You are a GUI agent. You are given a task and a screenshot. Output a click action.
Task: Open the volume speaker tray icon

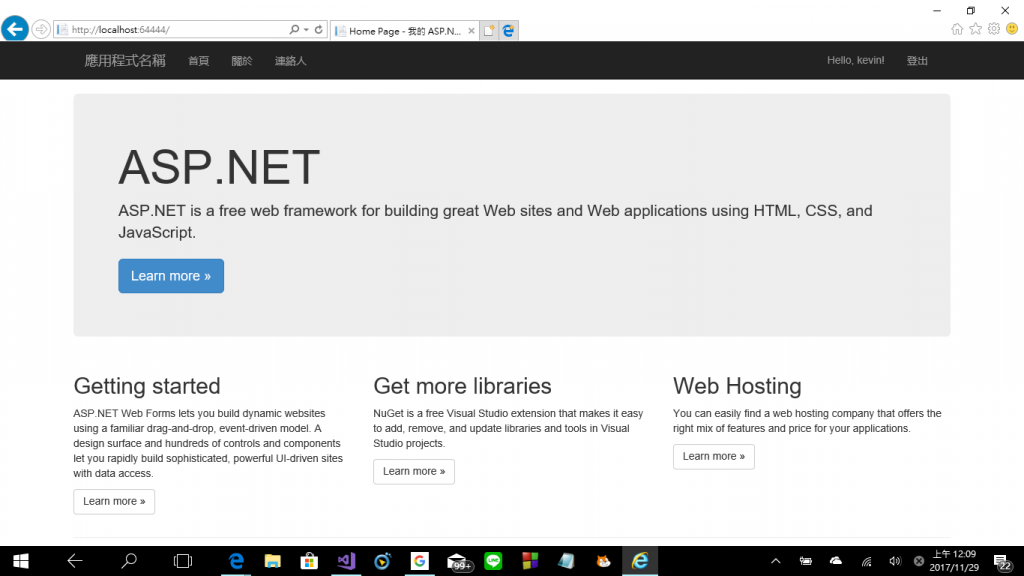895,561
